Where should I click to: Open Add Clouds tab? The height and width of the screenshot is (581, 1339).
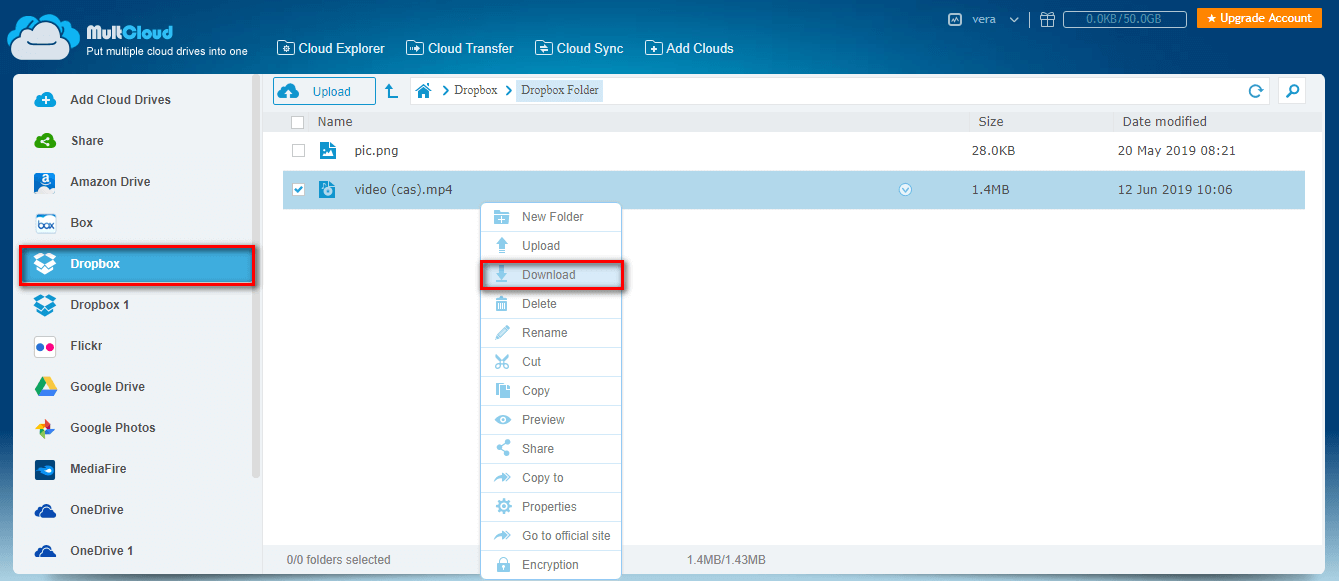point(689,48)
